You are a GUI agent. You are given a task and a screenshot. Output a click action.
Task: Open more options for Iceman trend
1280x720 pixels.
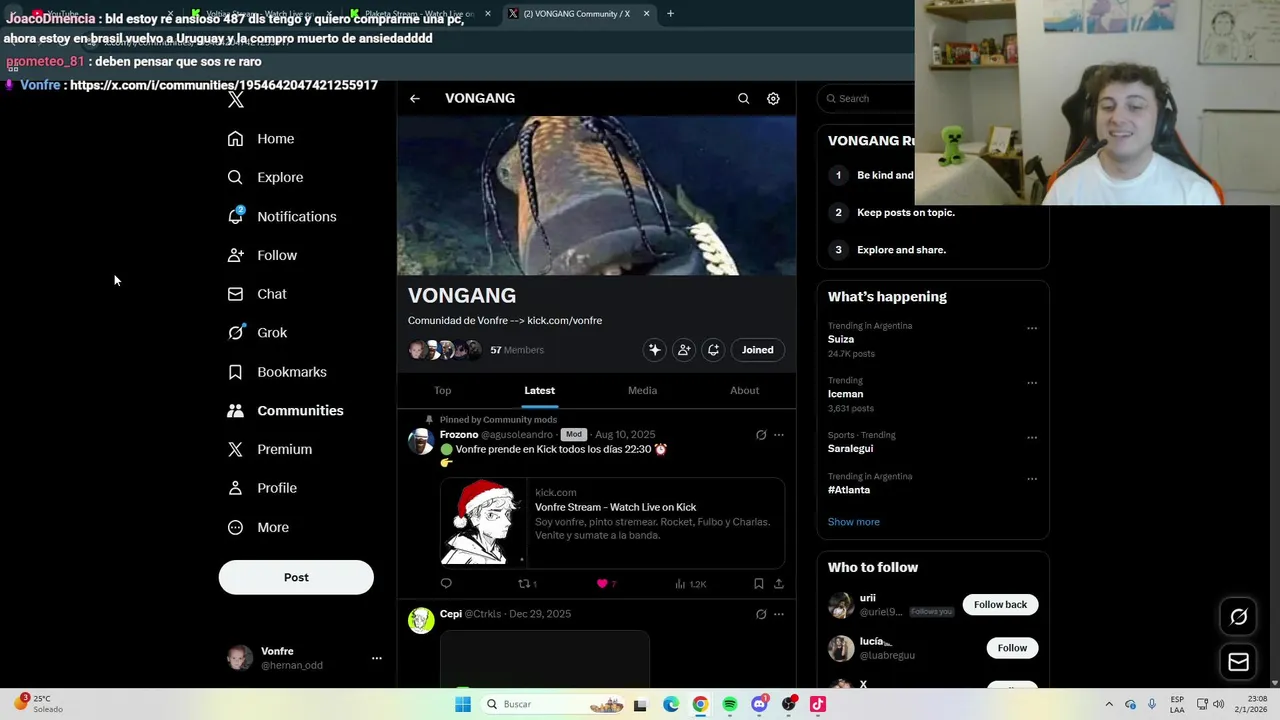[1032, 383]
